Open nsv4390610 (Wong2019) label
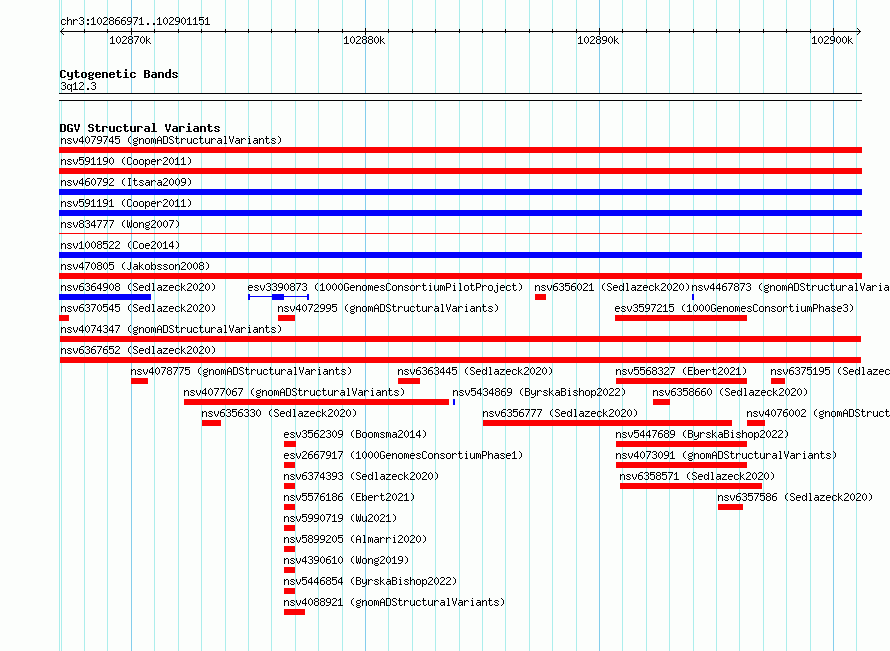890x651 pixels. (346, 560)
